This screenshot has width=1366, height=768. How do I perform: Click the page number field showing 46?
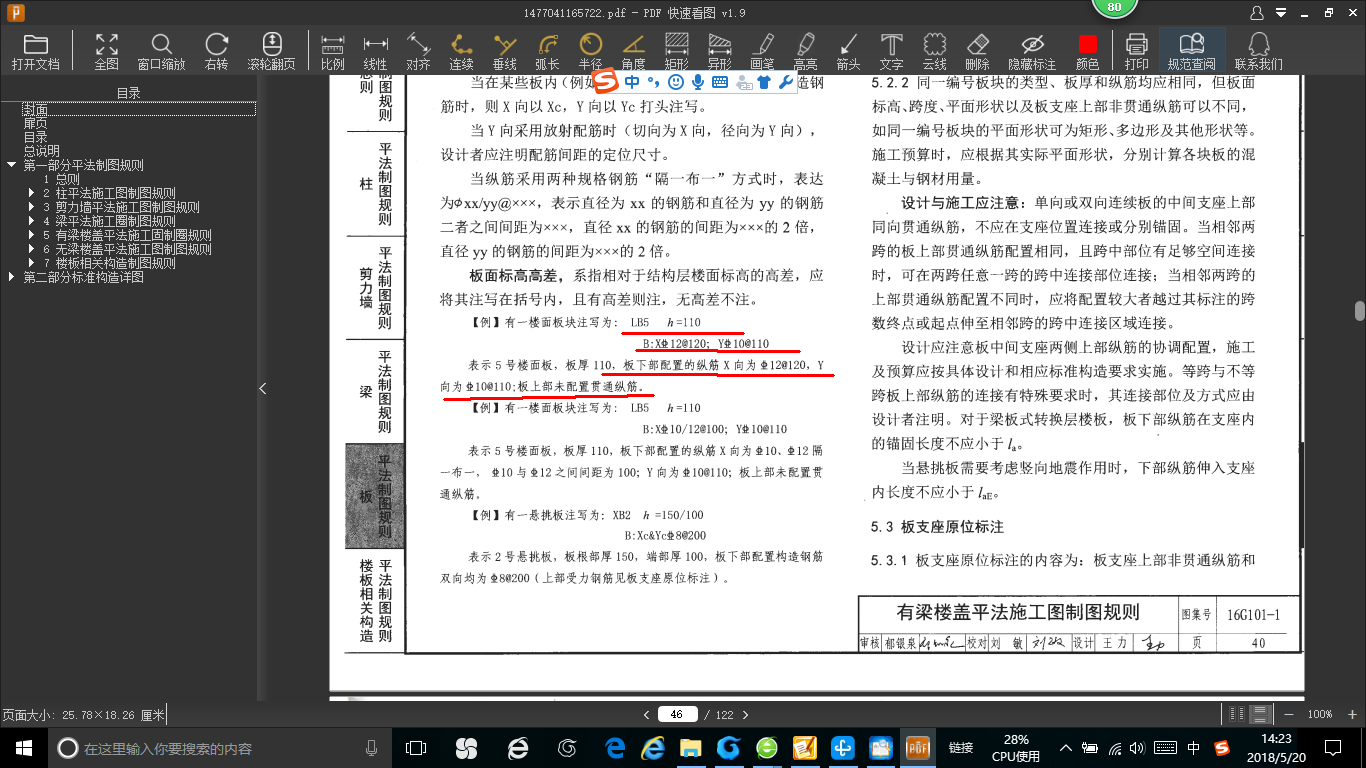[x=677, y=714]
